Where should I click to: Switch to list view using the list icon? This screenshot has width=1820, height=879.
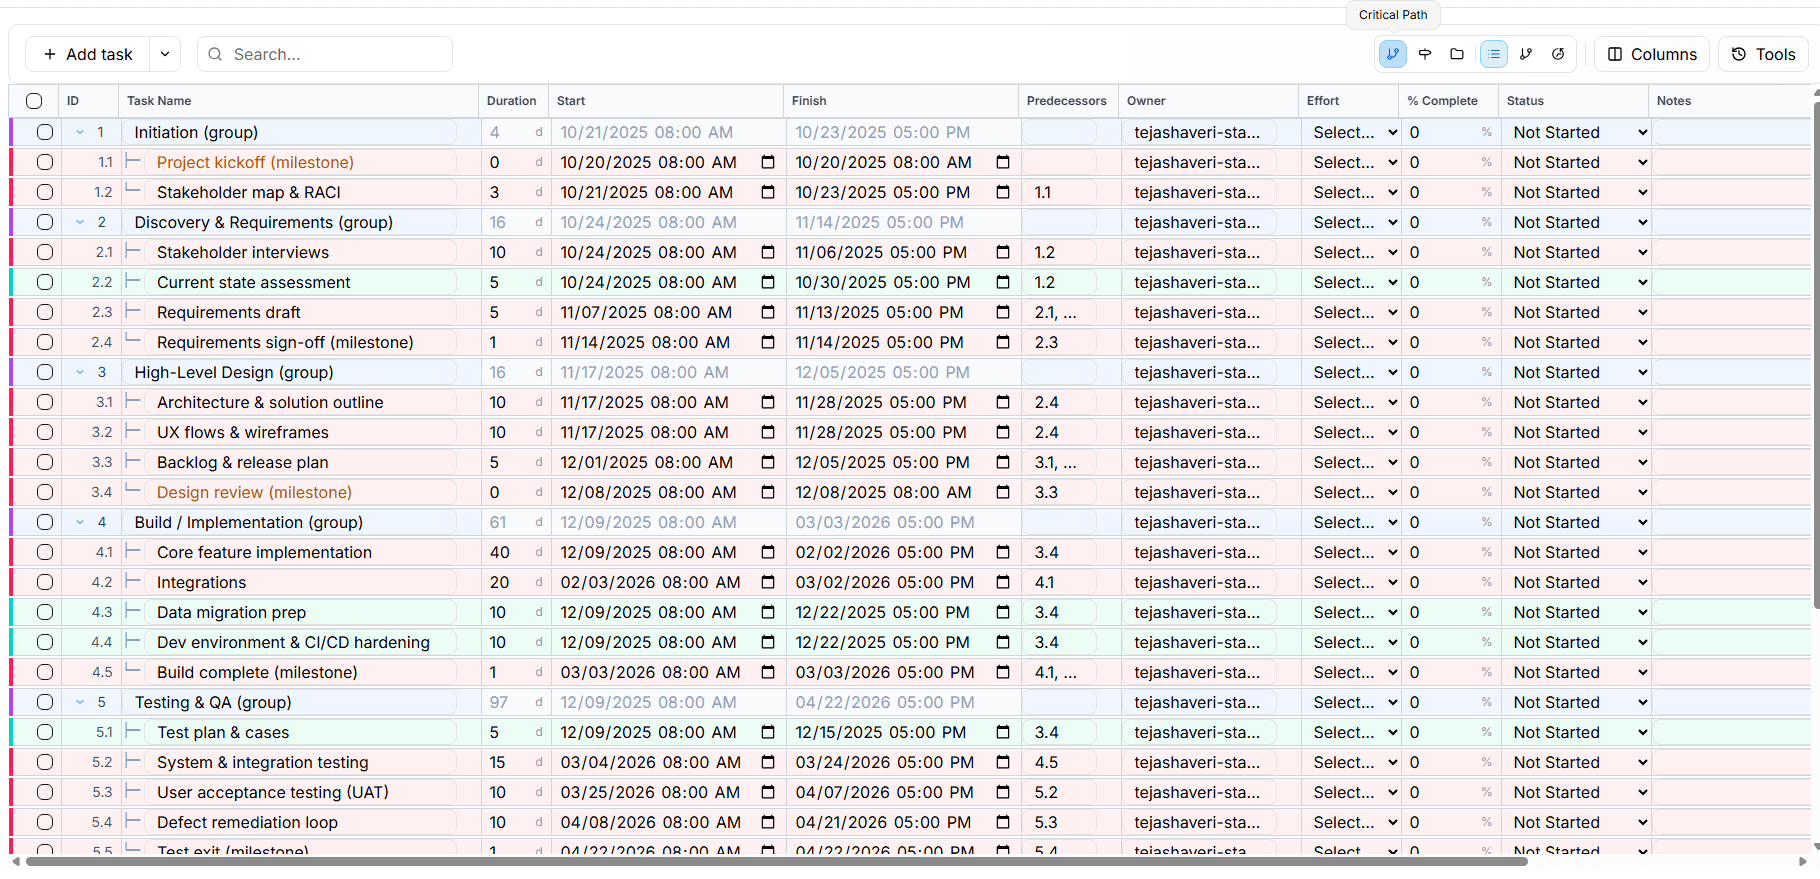[x=1493, y=54]
